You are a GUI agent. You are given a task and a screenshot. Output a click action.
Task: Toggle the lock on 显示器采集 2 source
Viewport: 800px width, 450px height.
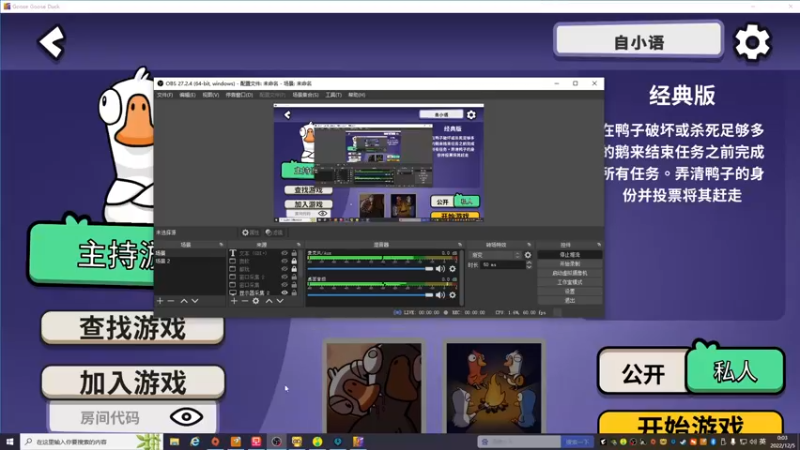click(x=294, y=293)
